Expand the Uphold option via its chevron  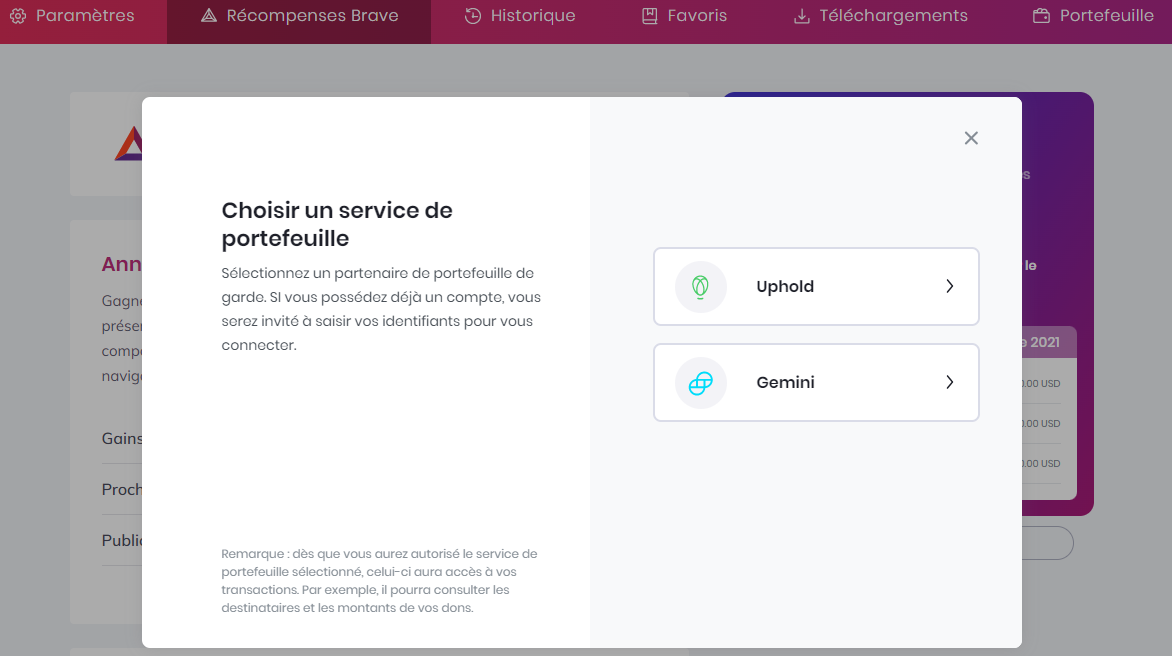click(950, 287)
